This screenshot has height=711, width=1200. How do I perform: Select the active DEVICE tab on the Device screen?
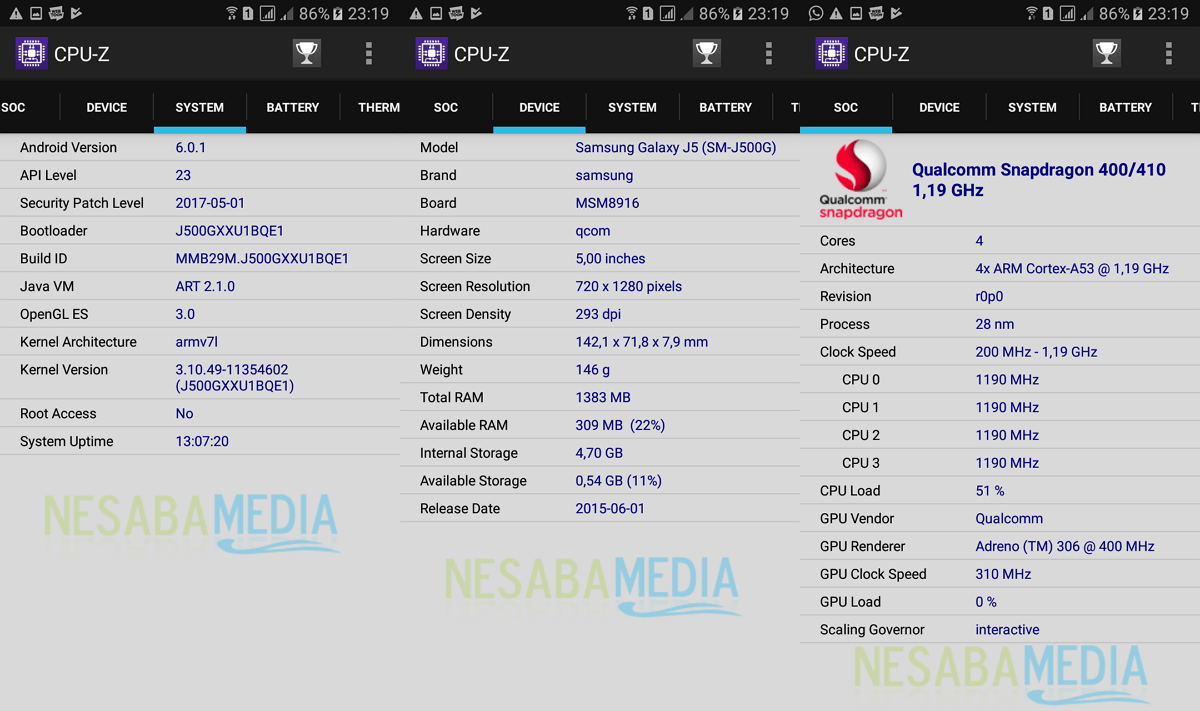[540, 107]
